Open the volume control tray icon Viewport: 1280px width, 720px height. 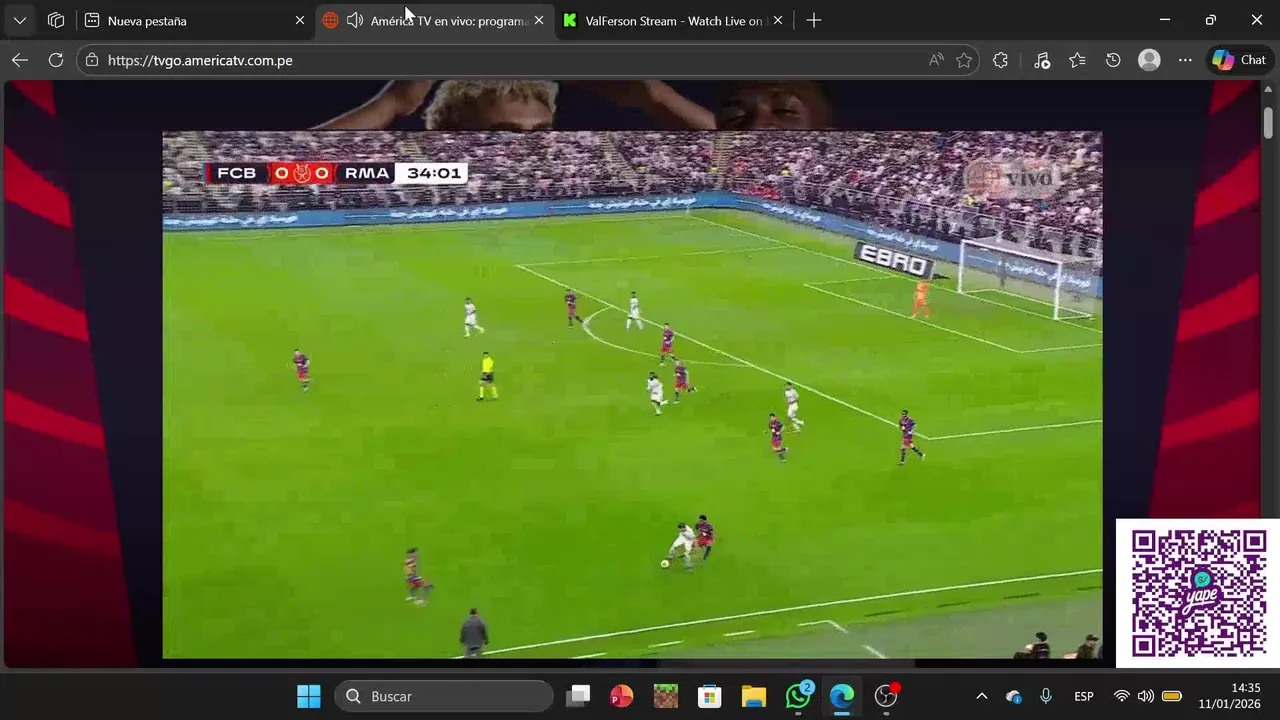pos(1146,696)
